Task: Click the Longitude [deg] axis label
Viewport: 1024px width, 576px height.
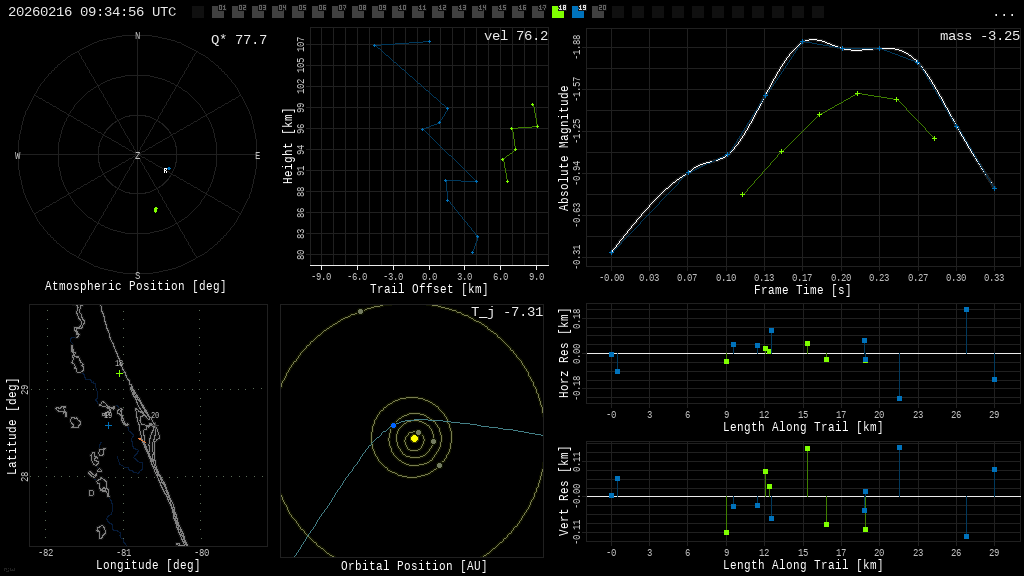Action: 148,564
